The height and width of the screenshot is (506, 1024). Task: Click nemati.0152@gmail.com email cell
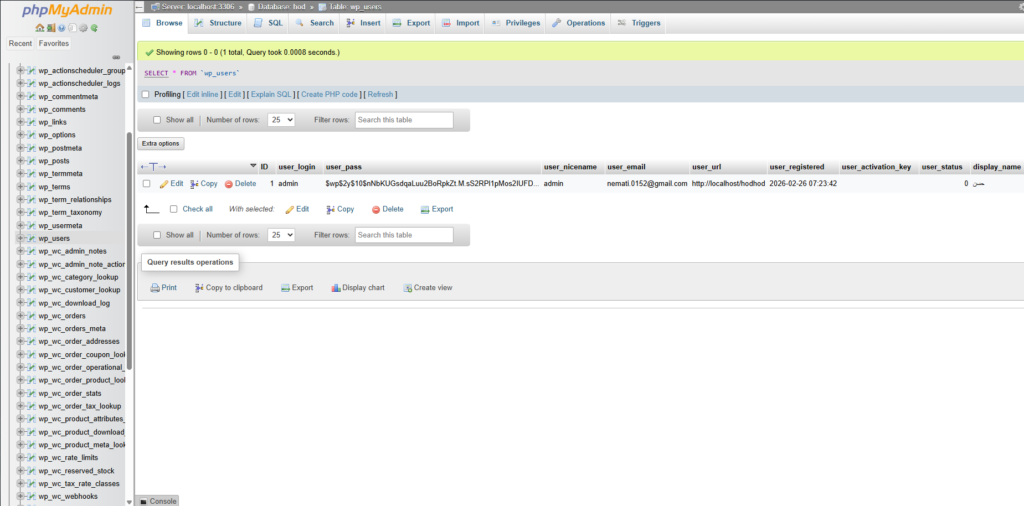647,184
